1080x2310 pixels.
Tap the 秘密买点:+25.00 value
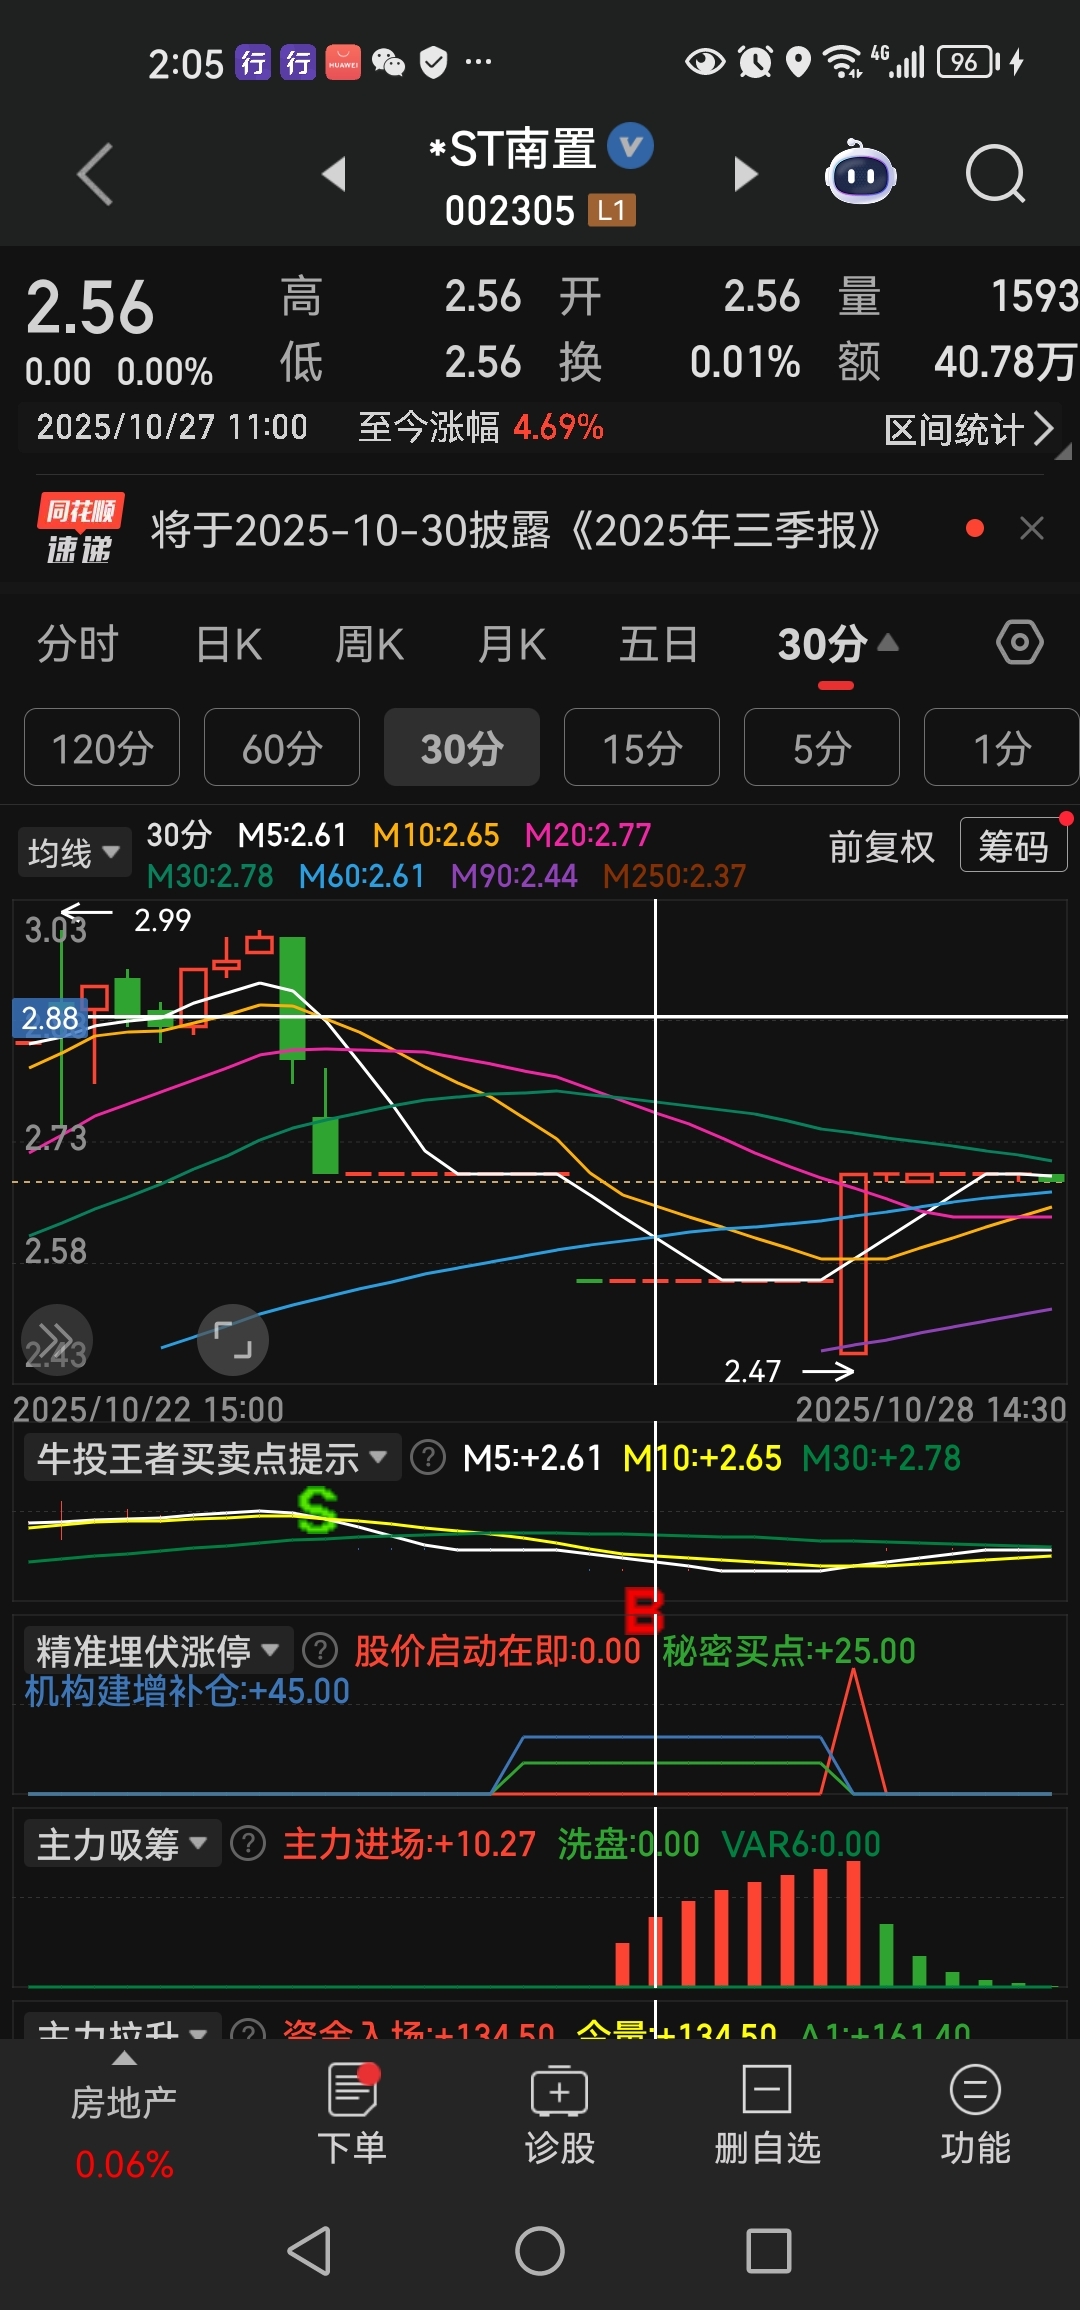pyautogui.click(x=789, y=1651)
